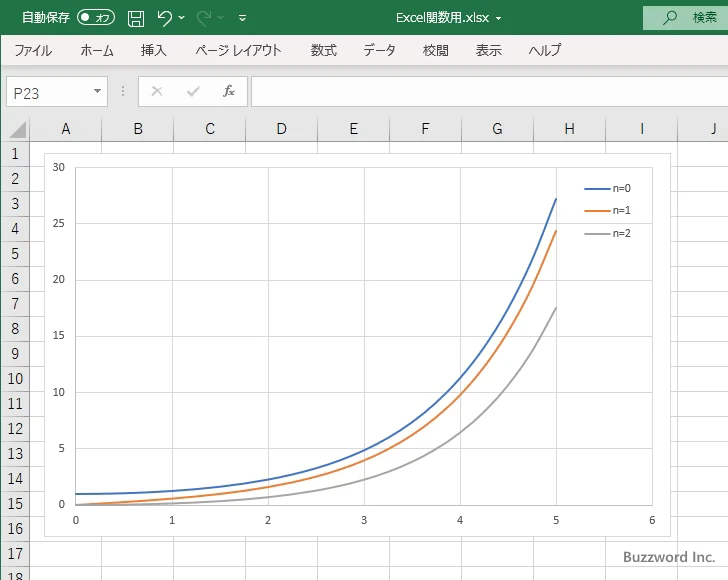Click the Redo arrow icon
Viewport: 728px width, 580px height.
pyautogui.click(x=204, y=18)
